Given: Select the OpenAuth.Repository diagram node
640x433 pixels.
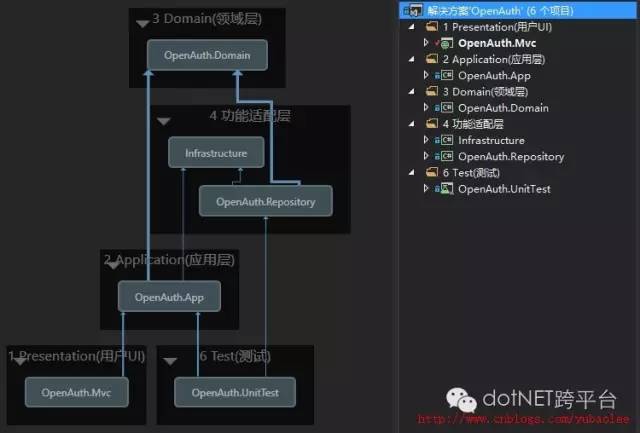Looking at the screenshot, I should click(266, 201).
